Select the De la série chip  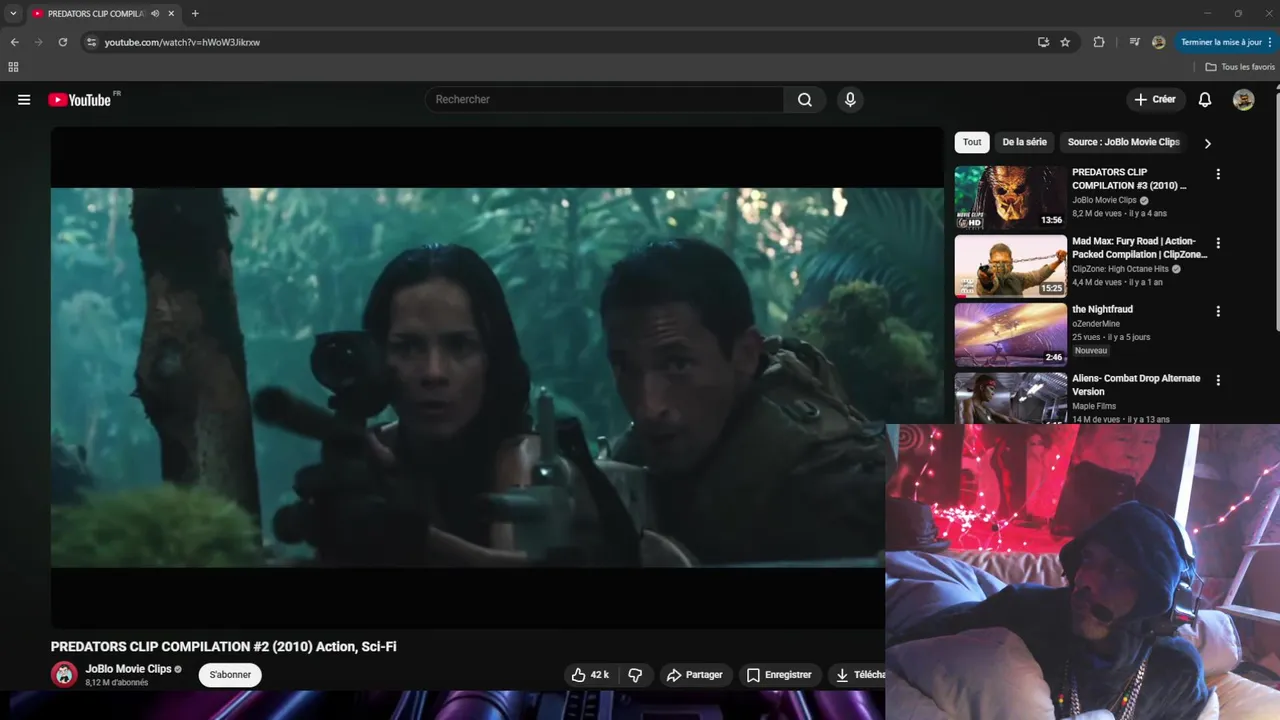1025,142
